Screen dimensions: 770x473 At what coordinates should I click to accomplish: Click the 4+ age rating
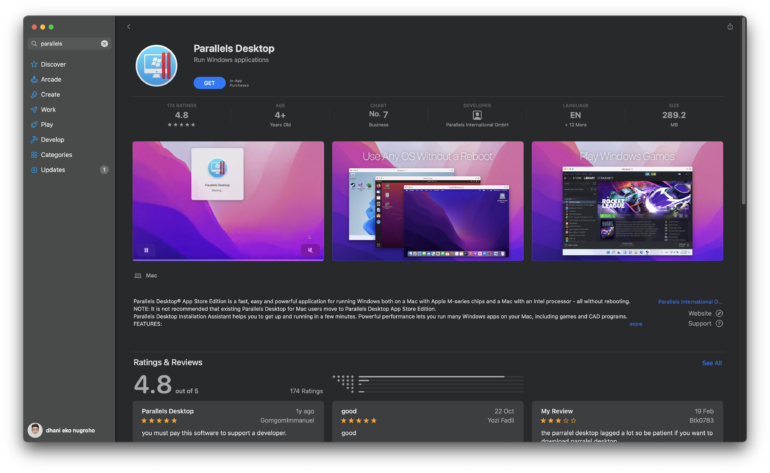[x=280, y=115]
